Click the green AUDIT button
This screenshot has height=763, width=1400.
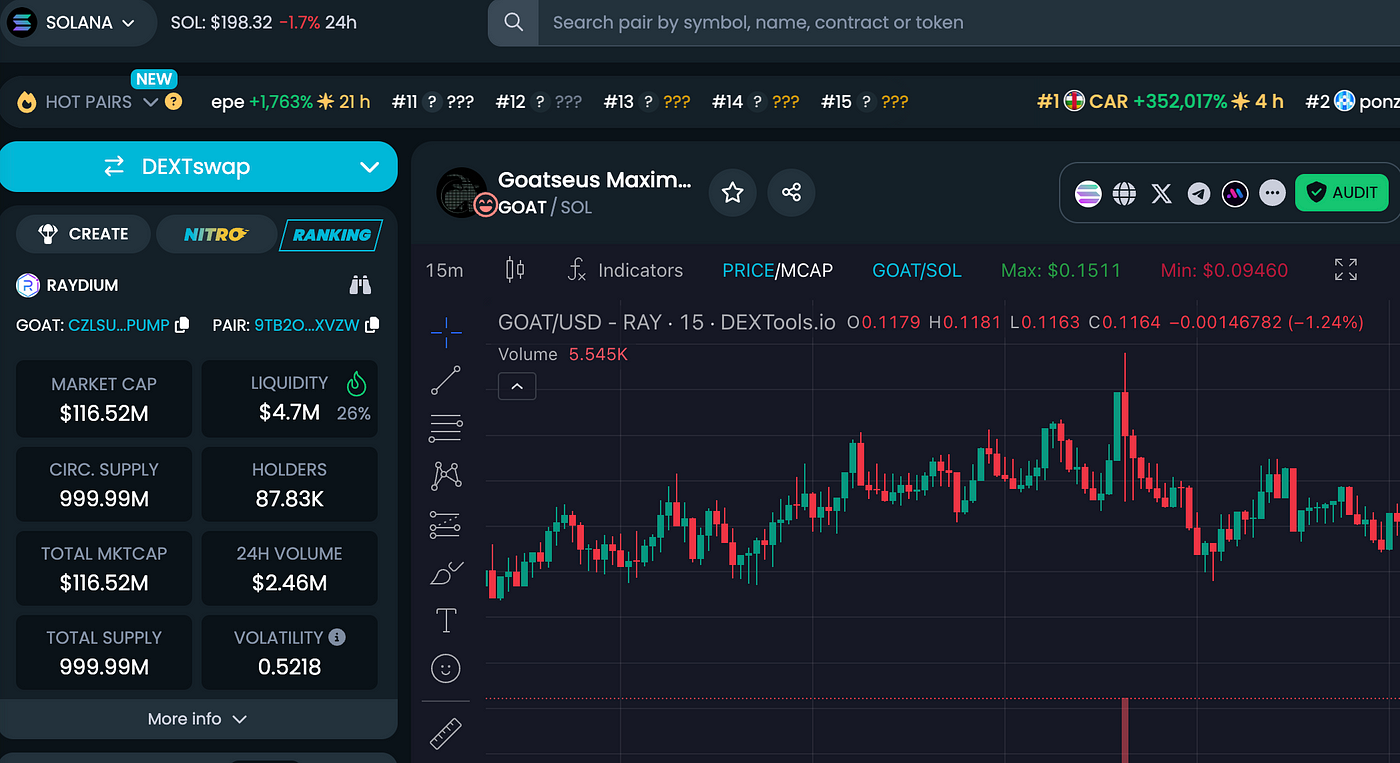[1341, 193]
